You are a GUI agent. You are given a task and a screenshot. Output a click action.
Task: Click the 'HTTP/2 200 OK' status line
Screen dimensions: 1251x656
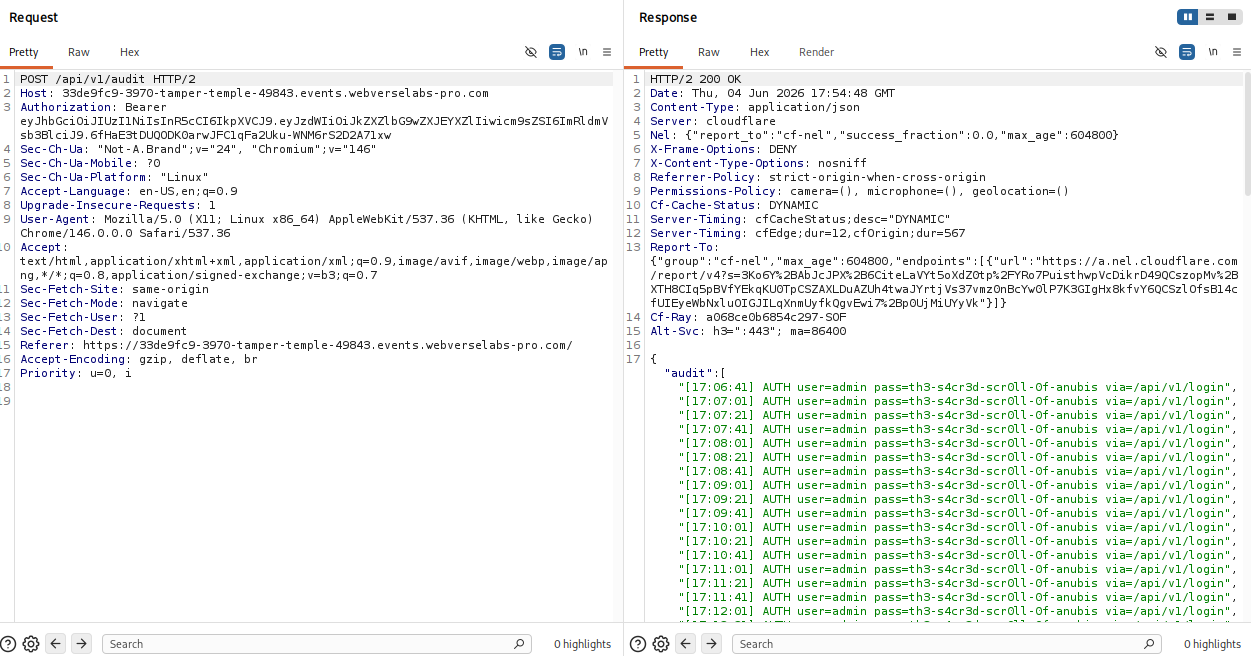point(696,79)
